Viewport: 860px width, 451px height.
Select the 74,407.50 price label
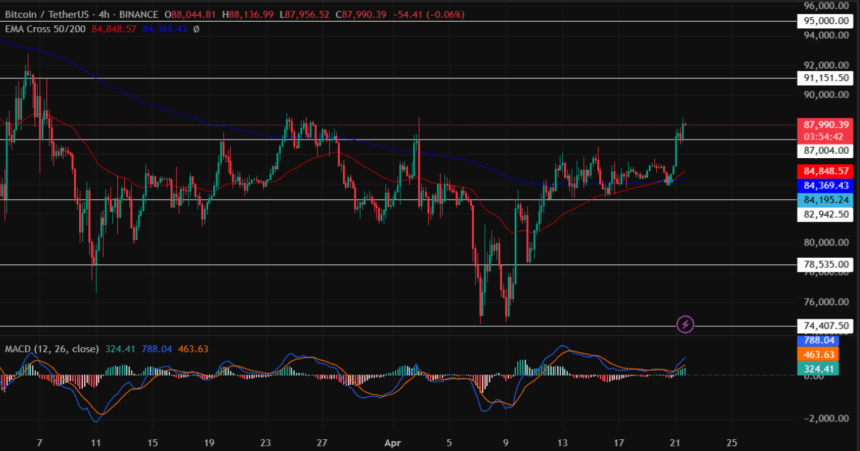pos(825,326)
